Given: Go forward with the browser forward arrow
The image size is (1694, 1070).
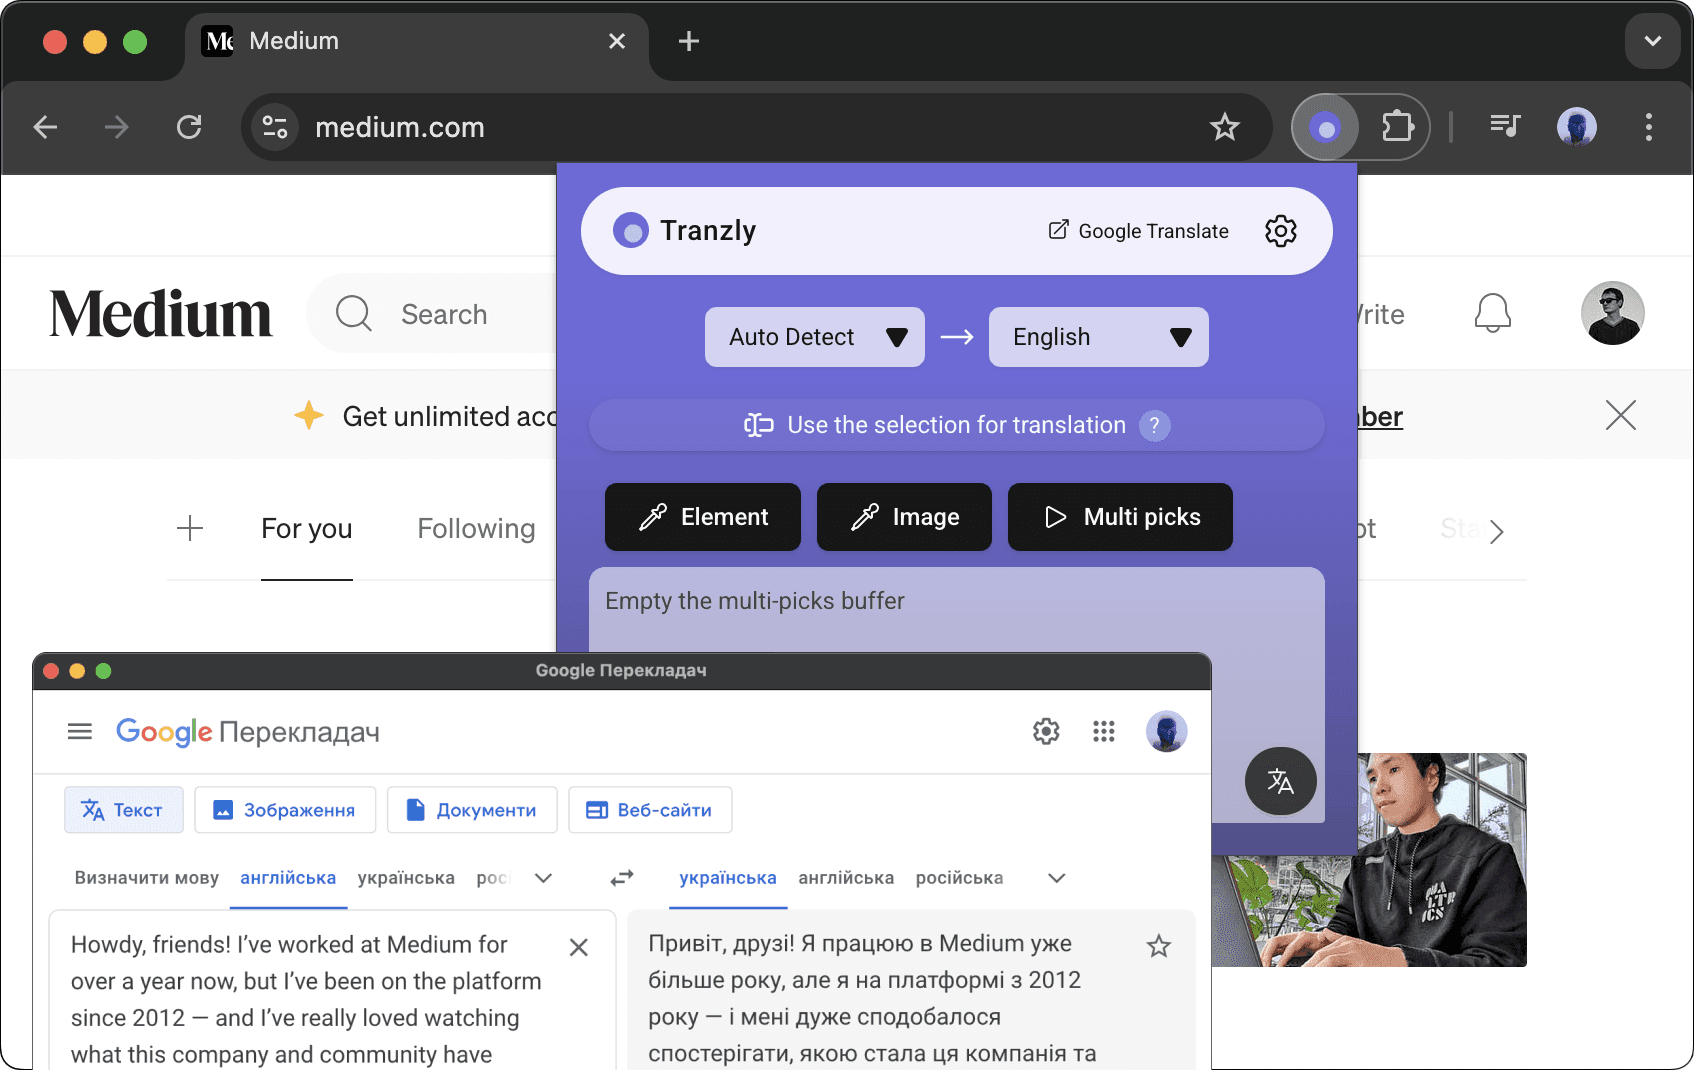Looking at the screenshot, I should pos(117,127).
